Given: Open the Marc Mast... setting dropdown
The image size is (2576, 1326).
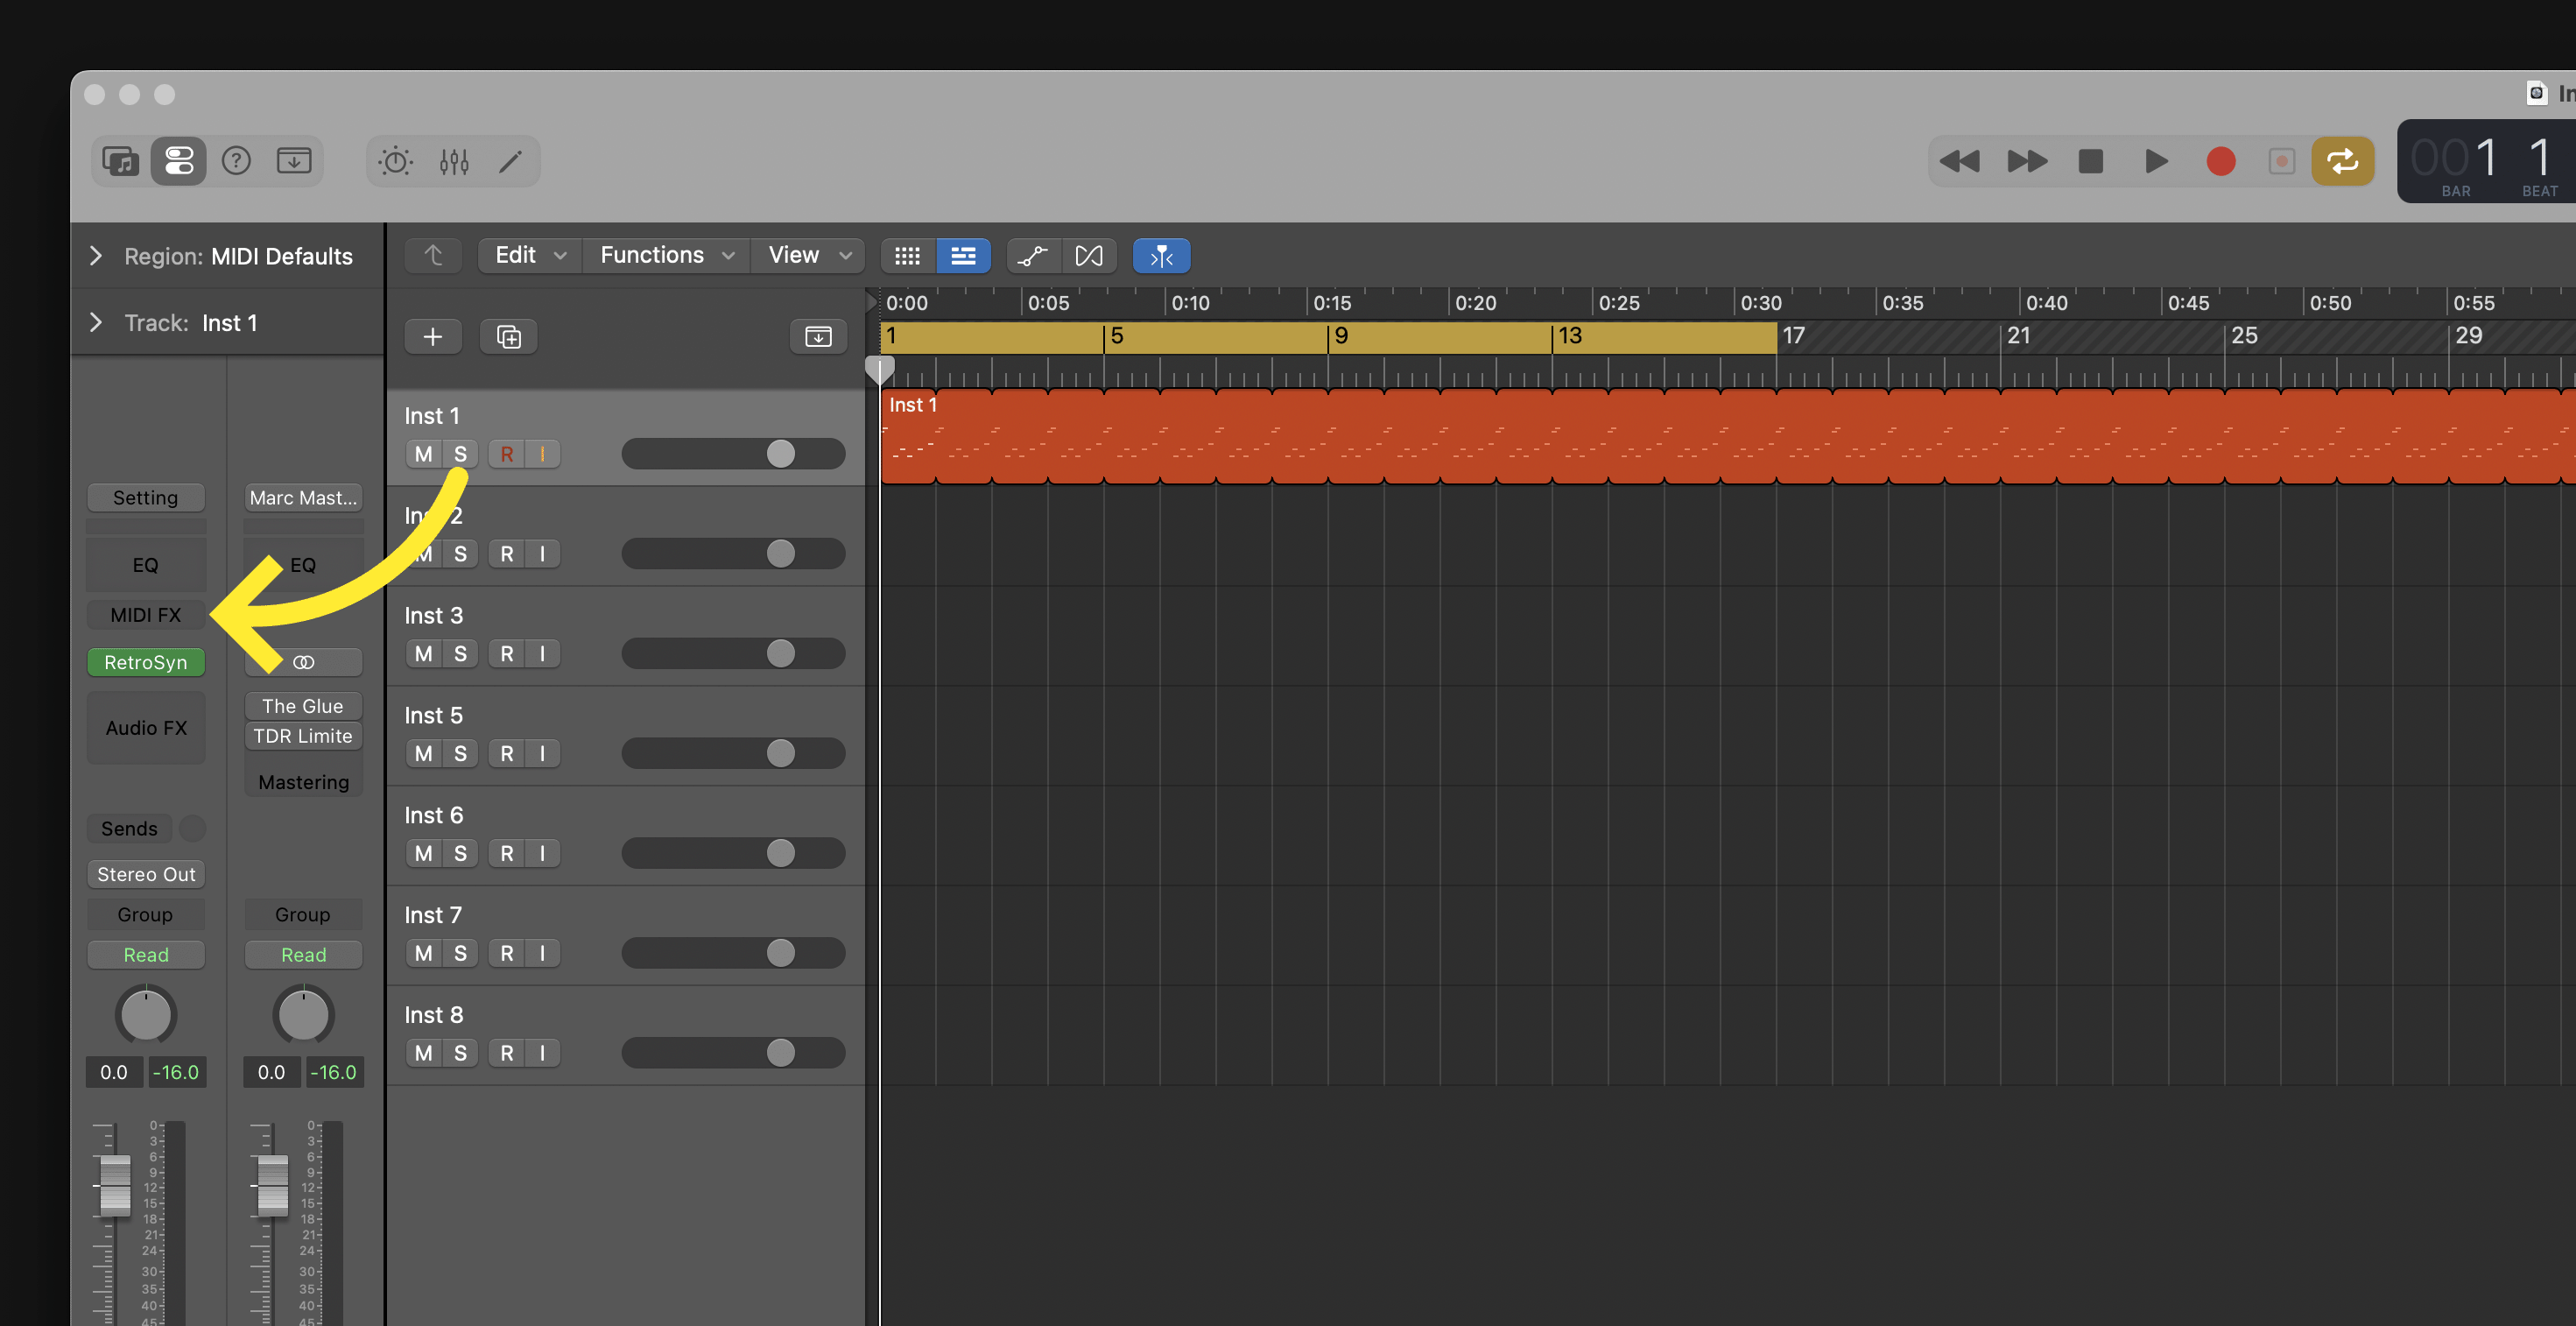Looking at the screenshot, I should [x=303, y=498].
